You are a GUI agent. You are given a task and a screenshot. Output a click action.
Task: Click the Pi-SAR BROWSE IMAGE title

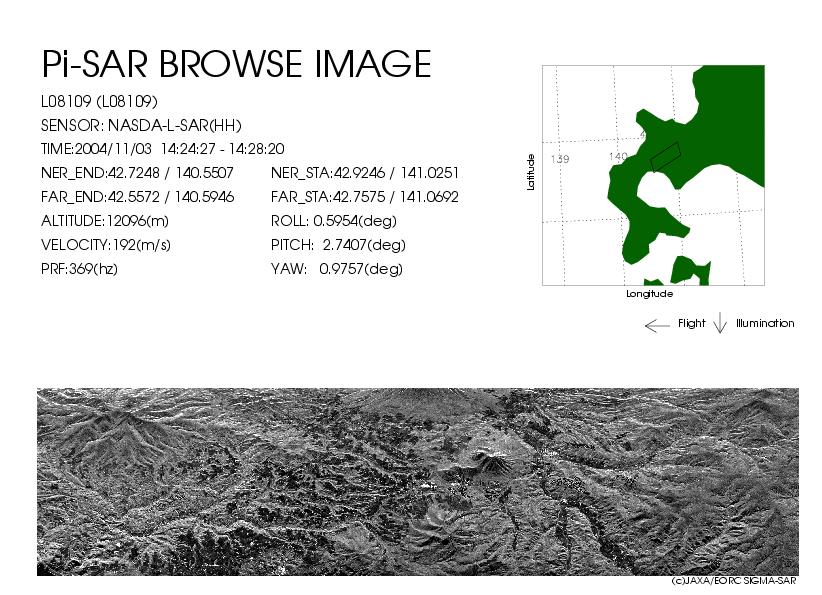(236, 64)
